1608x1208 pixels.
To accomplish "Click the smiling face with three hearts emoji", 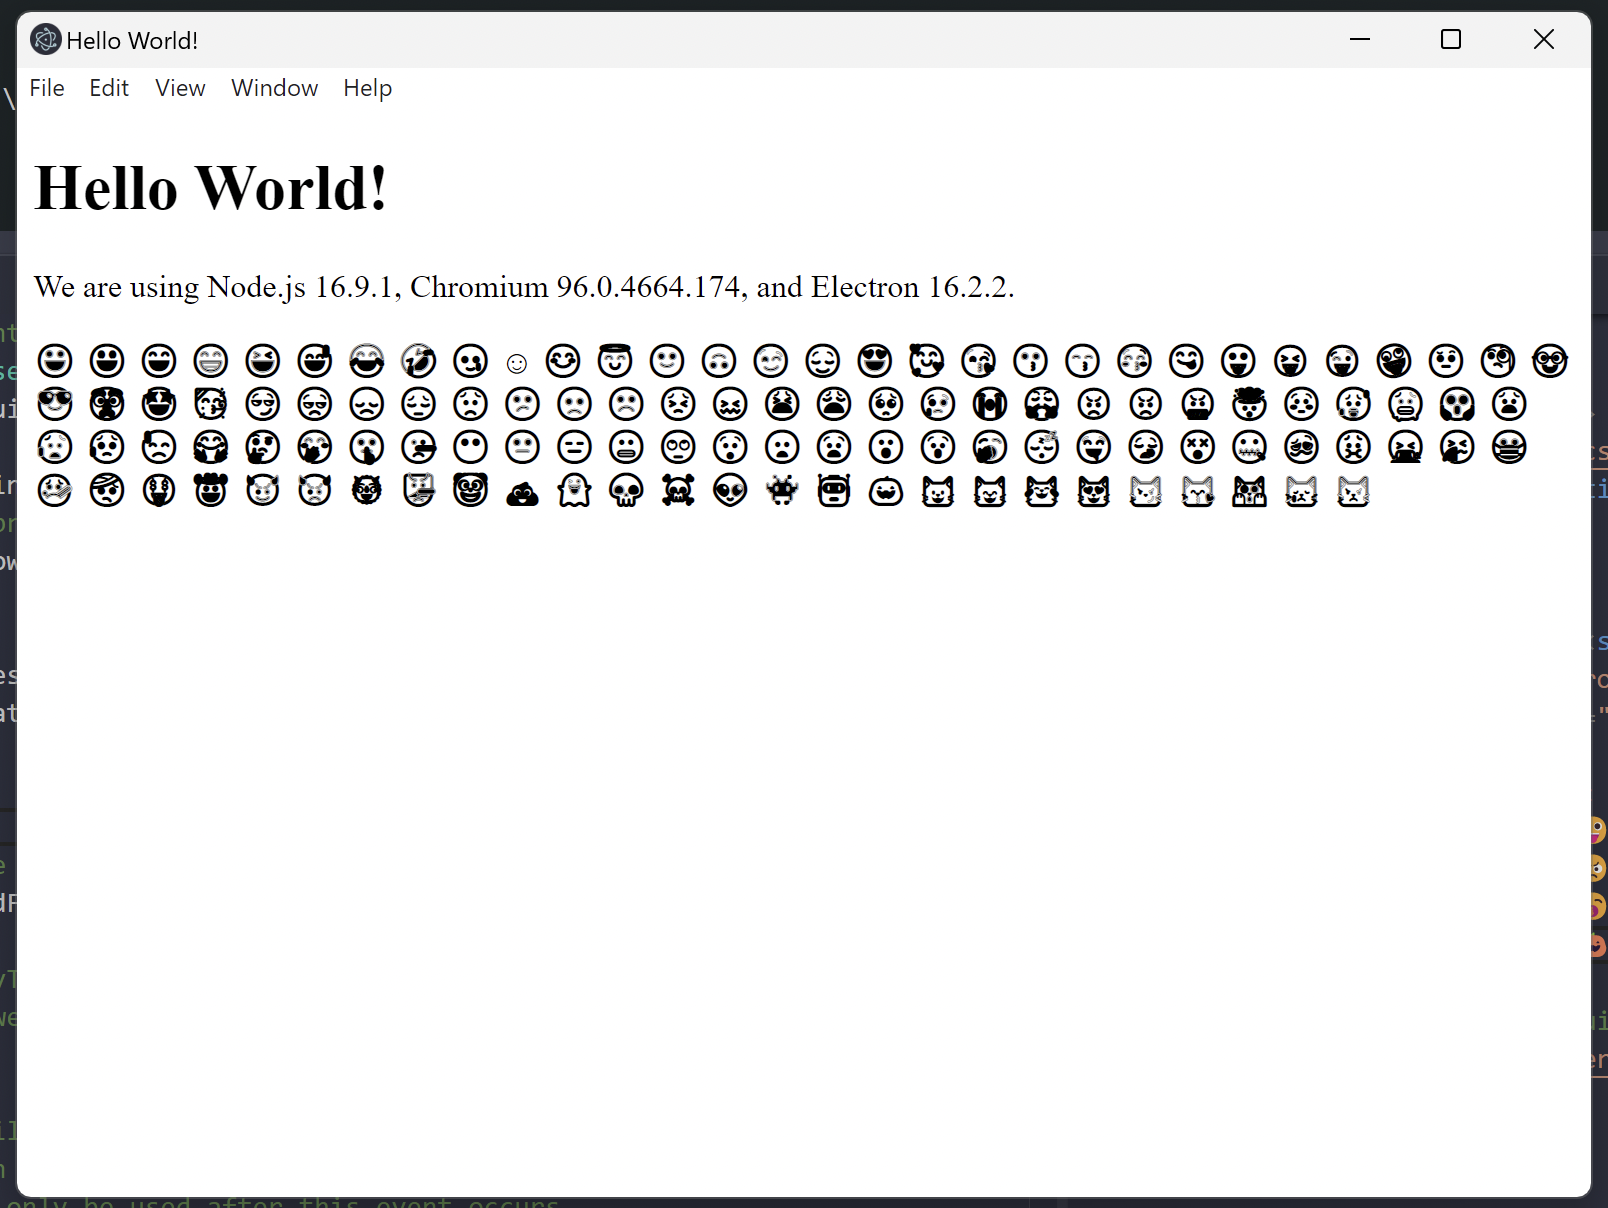I will (927, 361).
